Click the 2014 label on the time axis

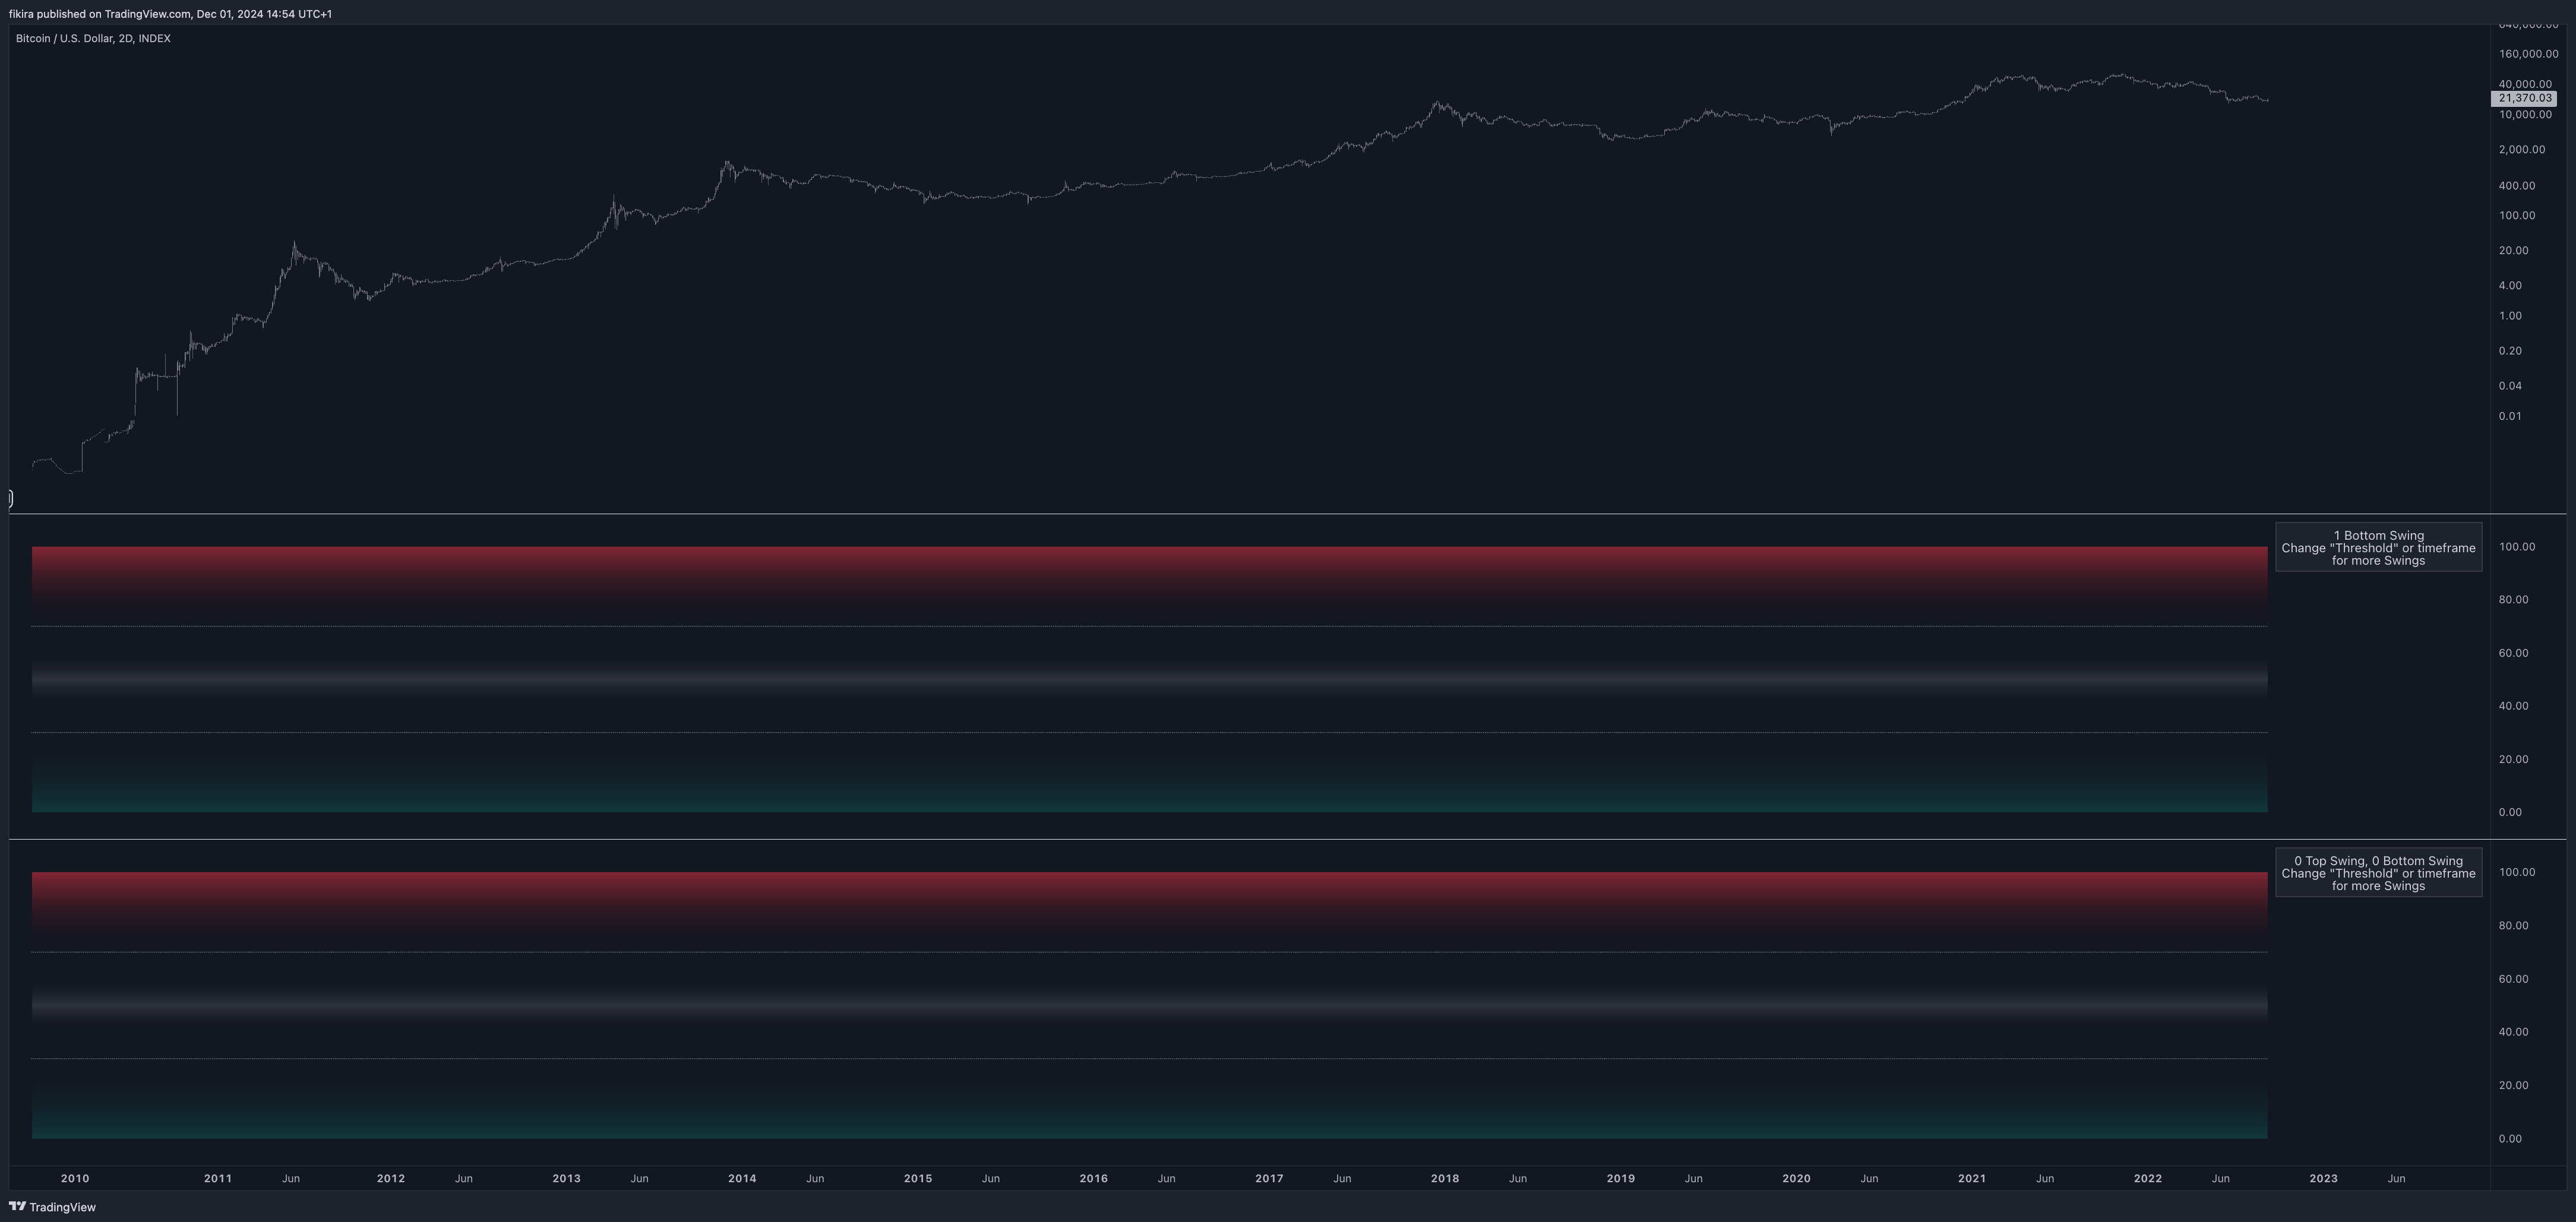742,1179
